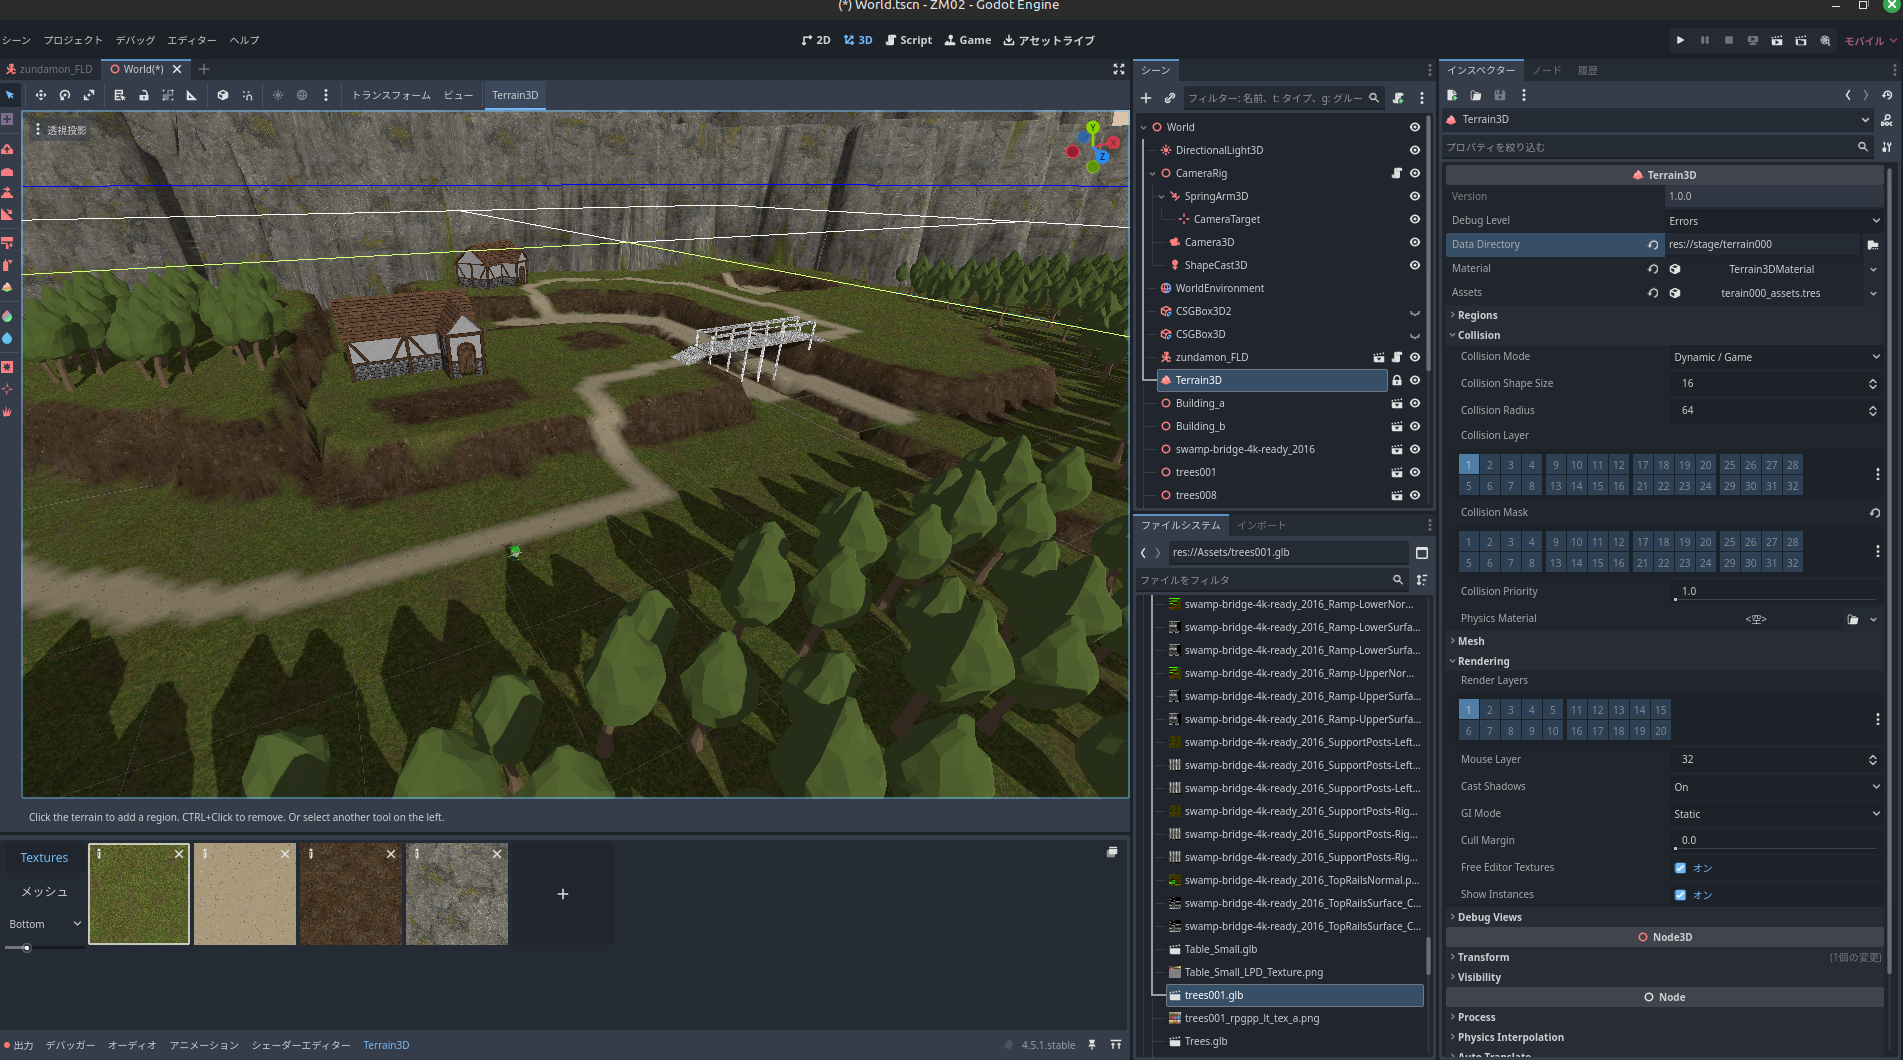Uncheck the Free Editor Textures checkbox
This screenshot has width=1903, height=1060.
1680,868
